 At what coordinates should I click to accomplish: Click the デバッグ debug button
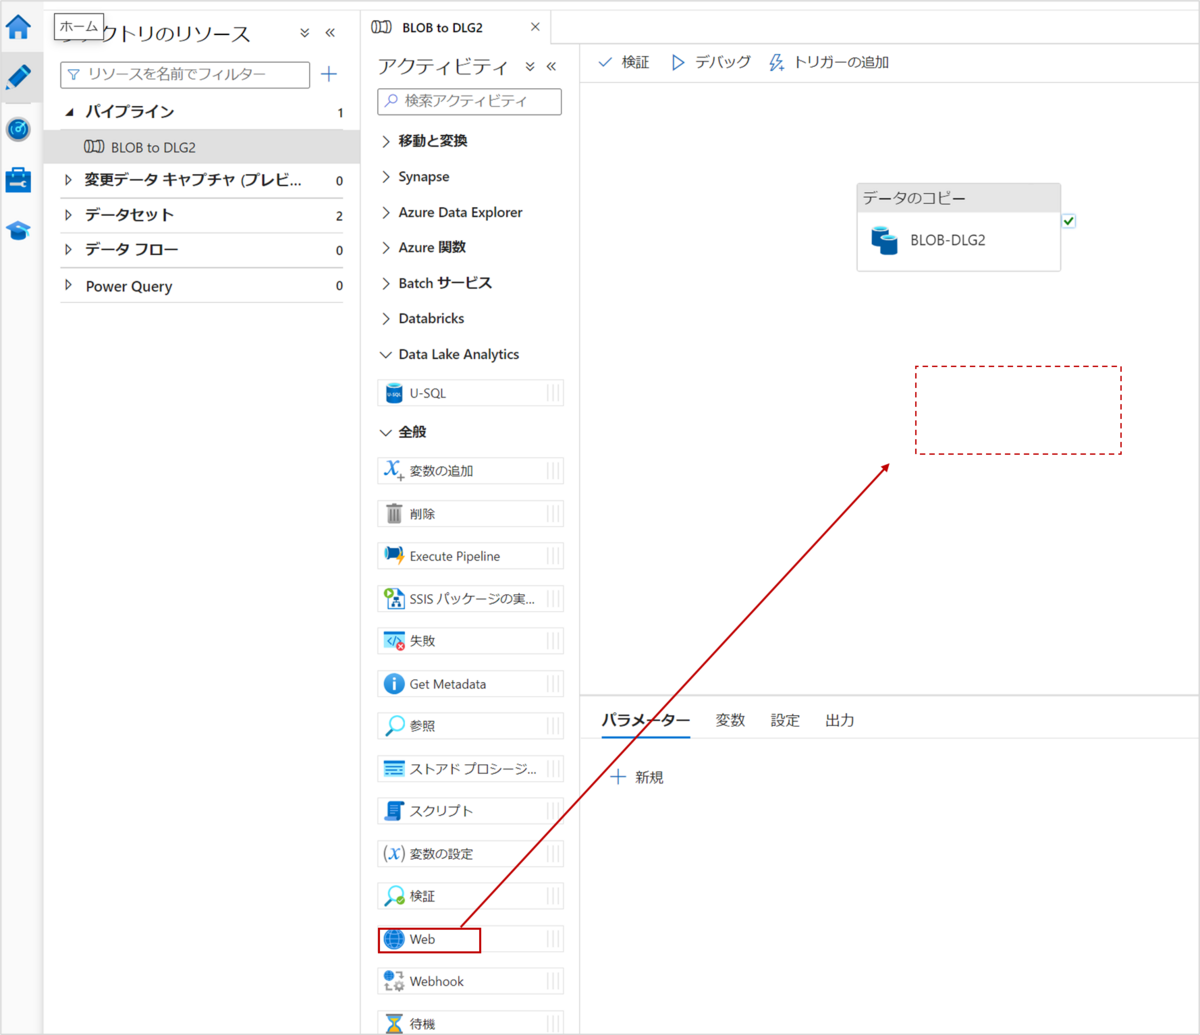[x=710, y=62]
